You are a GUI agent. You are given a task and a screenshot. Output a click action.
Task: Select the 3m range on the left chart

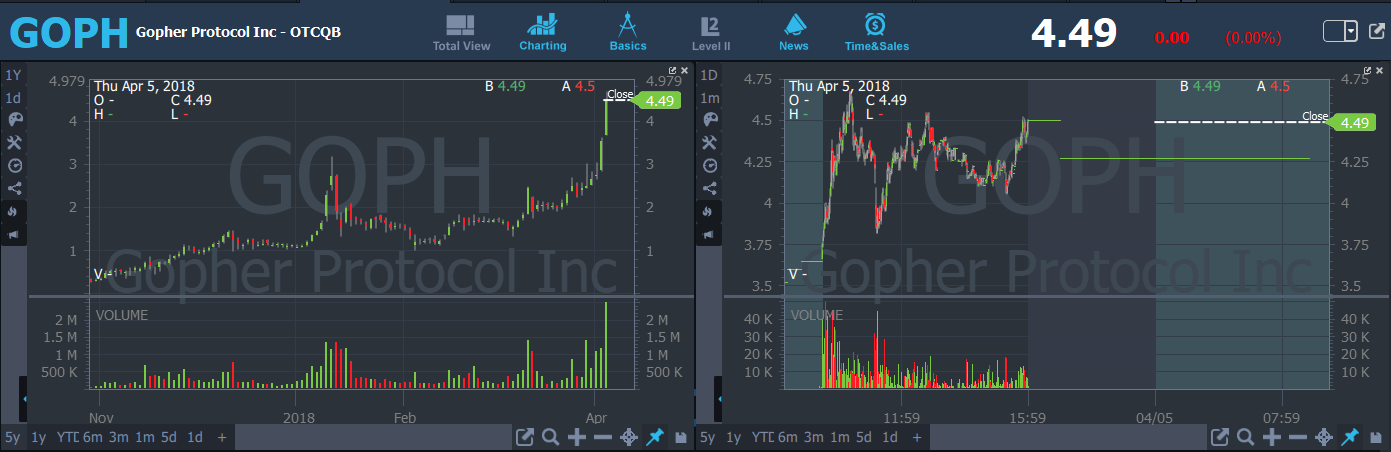click(118, 437)
